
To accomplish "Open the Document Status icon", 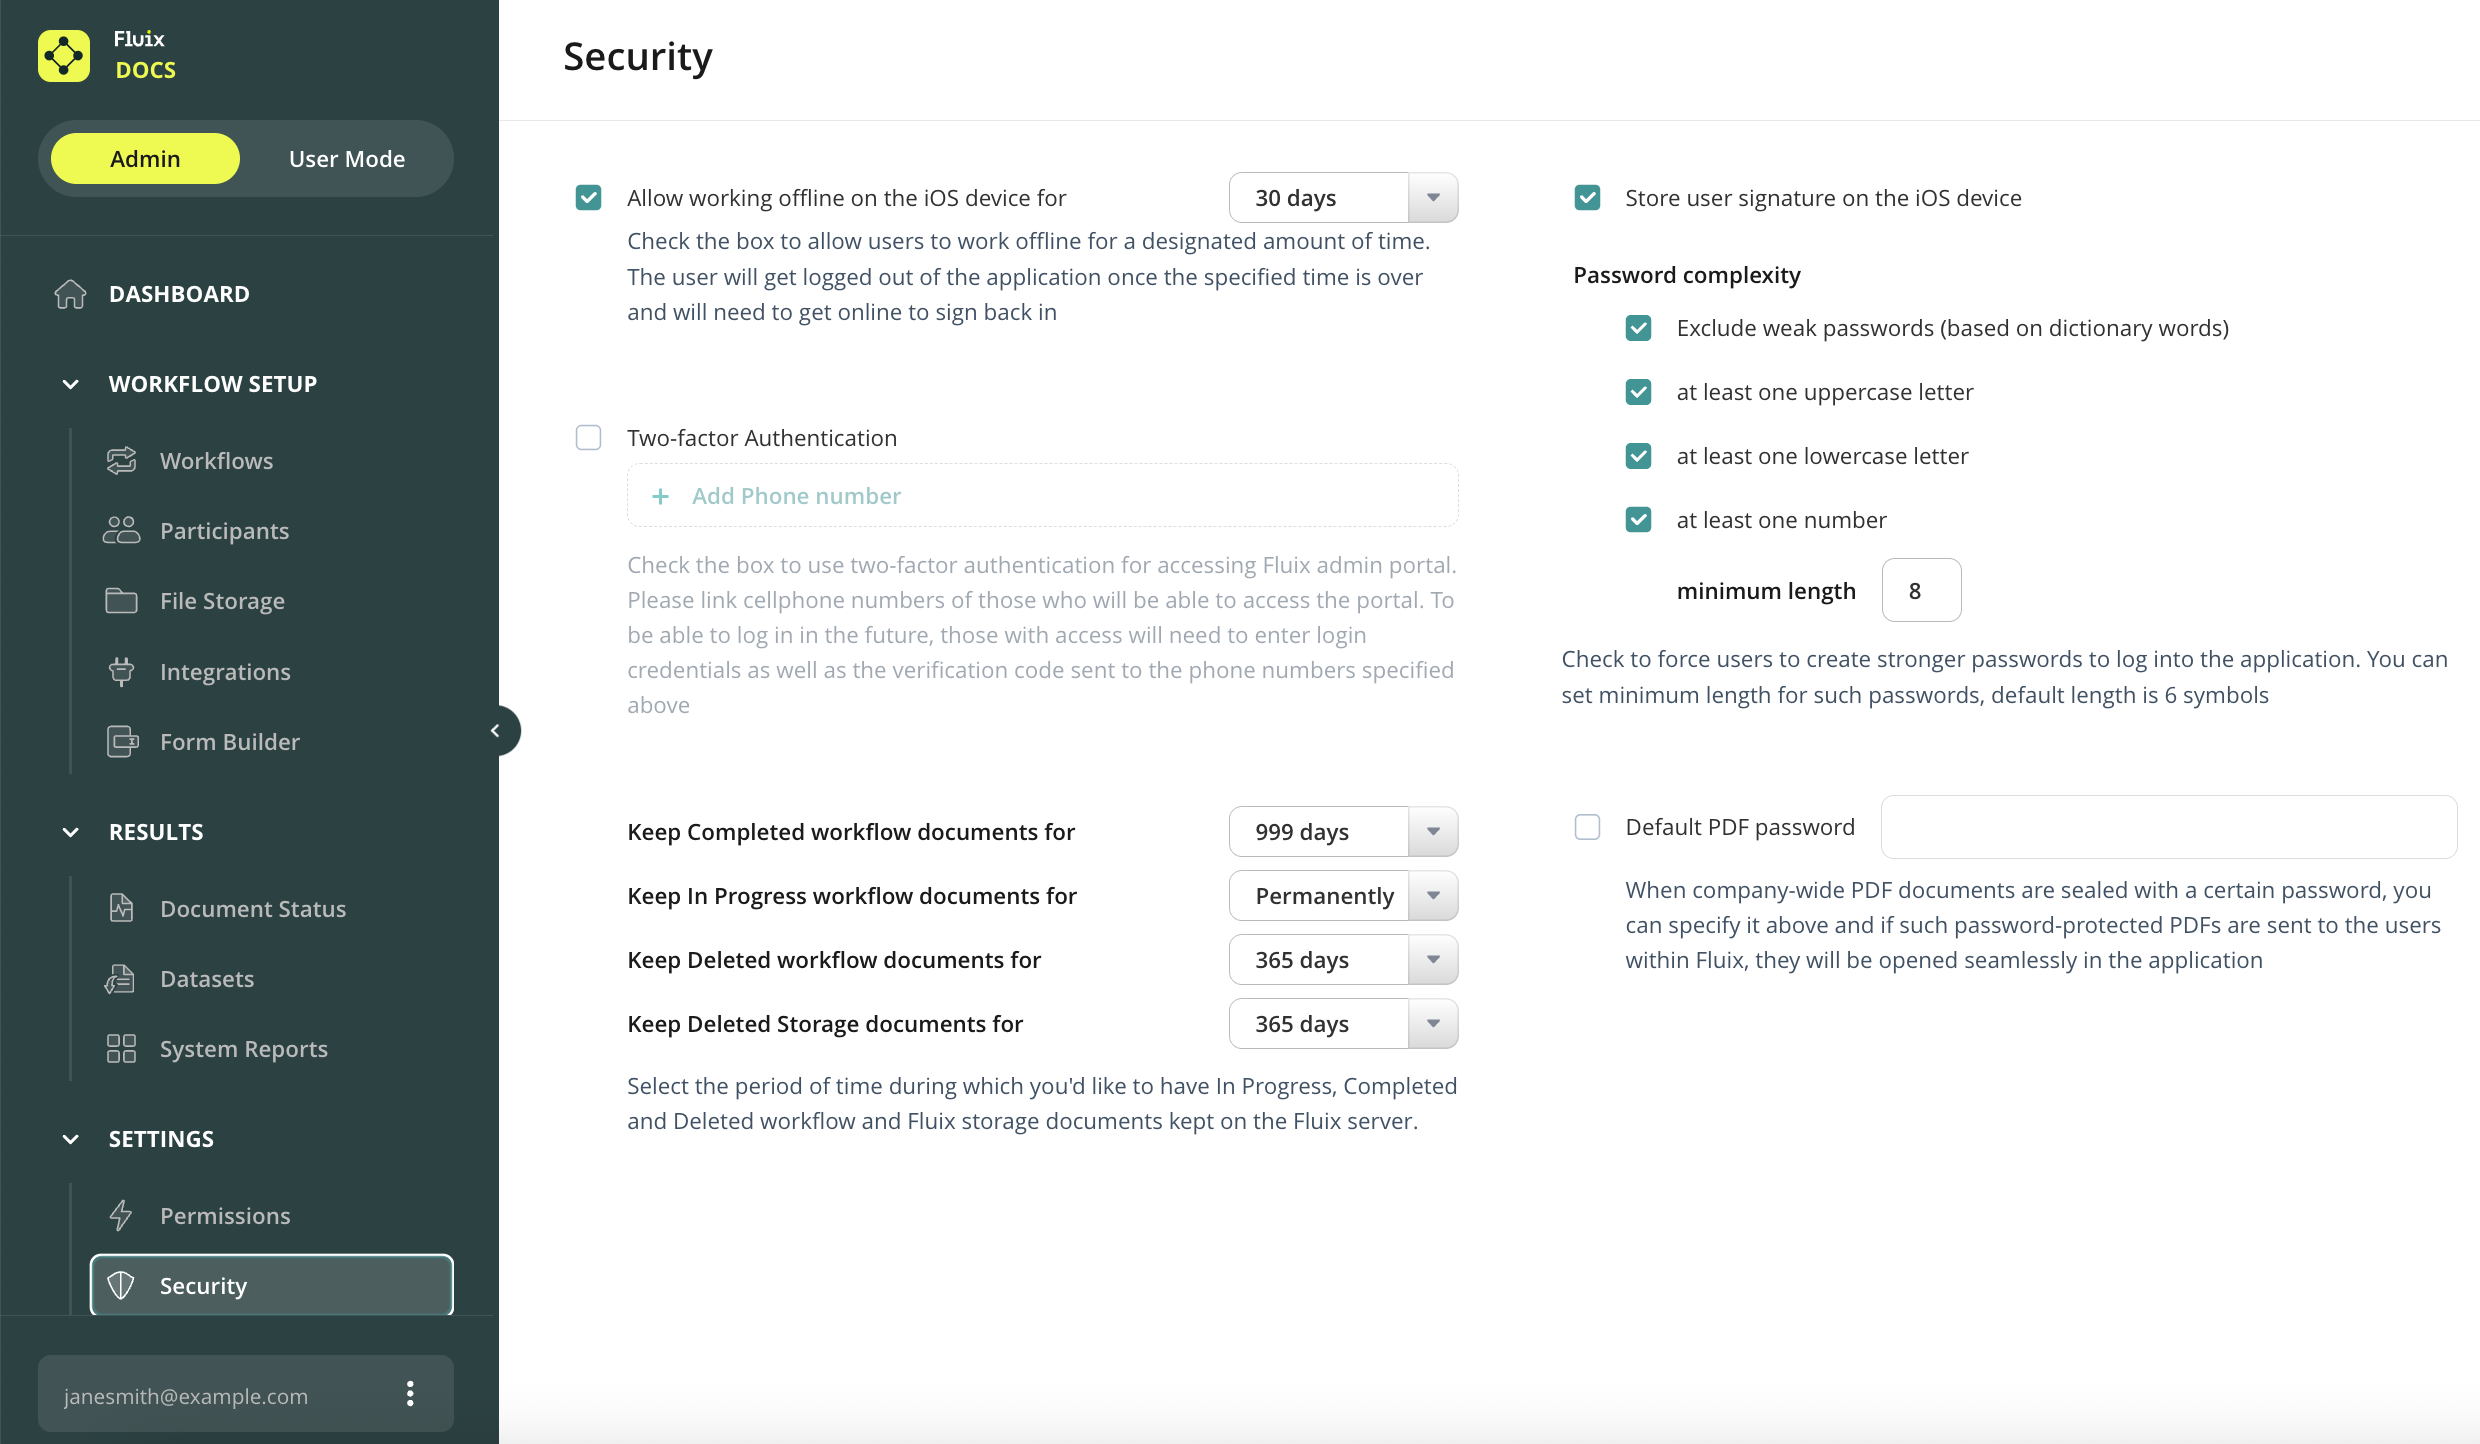I will 121,909.
